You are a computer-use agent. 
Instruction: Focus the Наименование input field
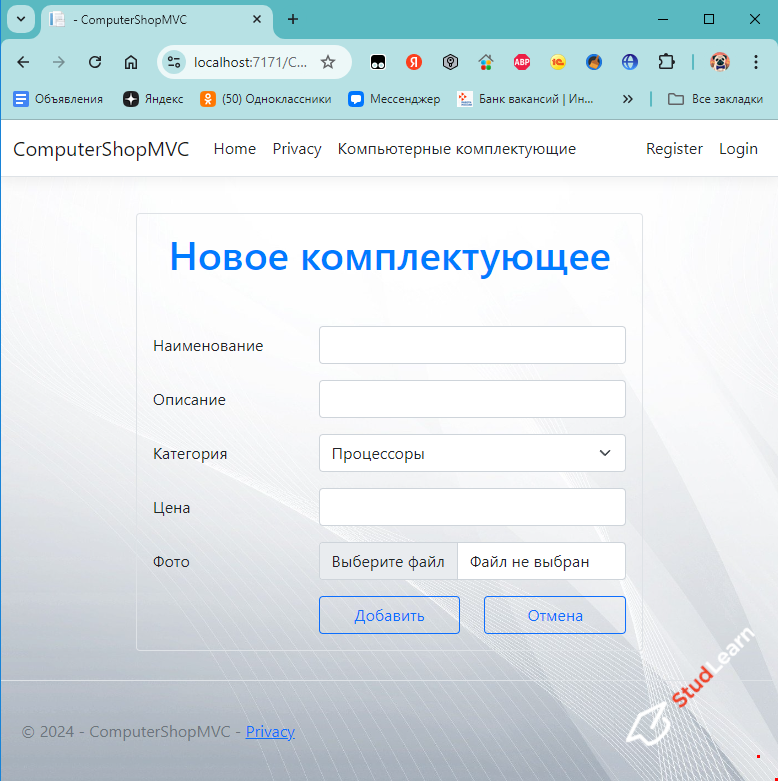tap(472, 345)
